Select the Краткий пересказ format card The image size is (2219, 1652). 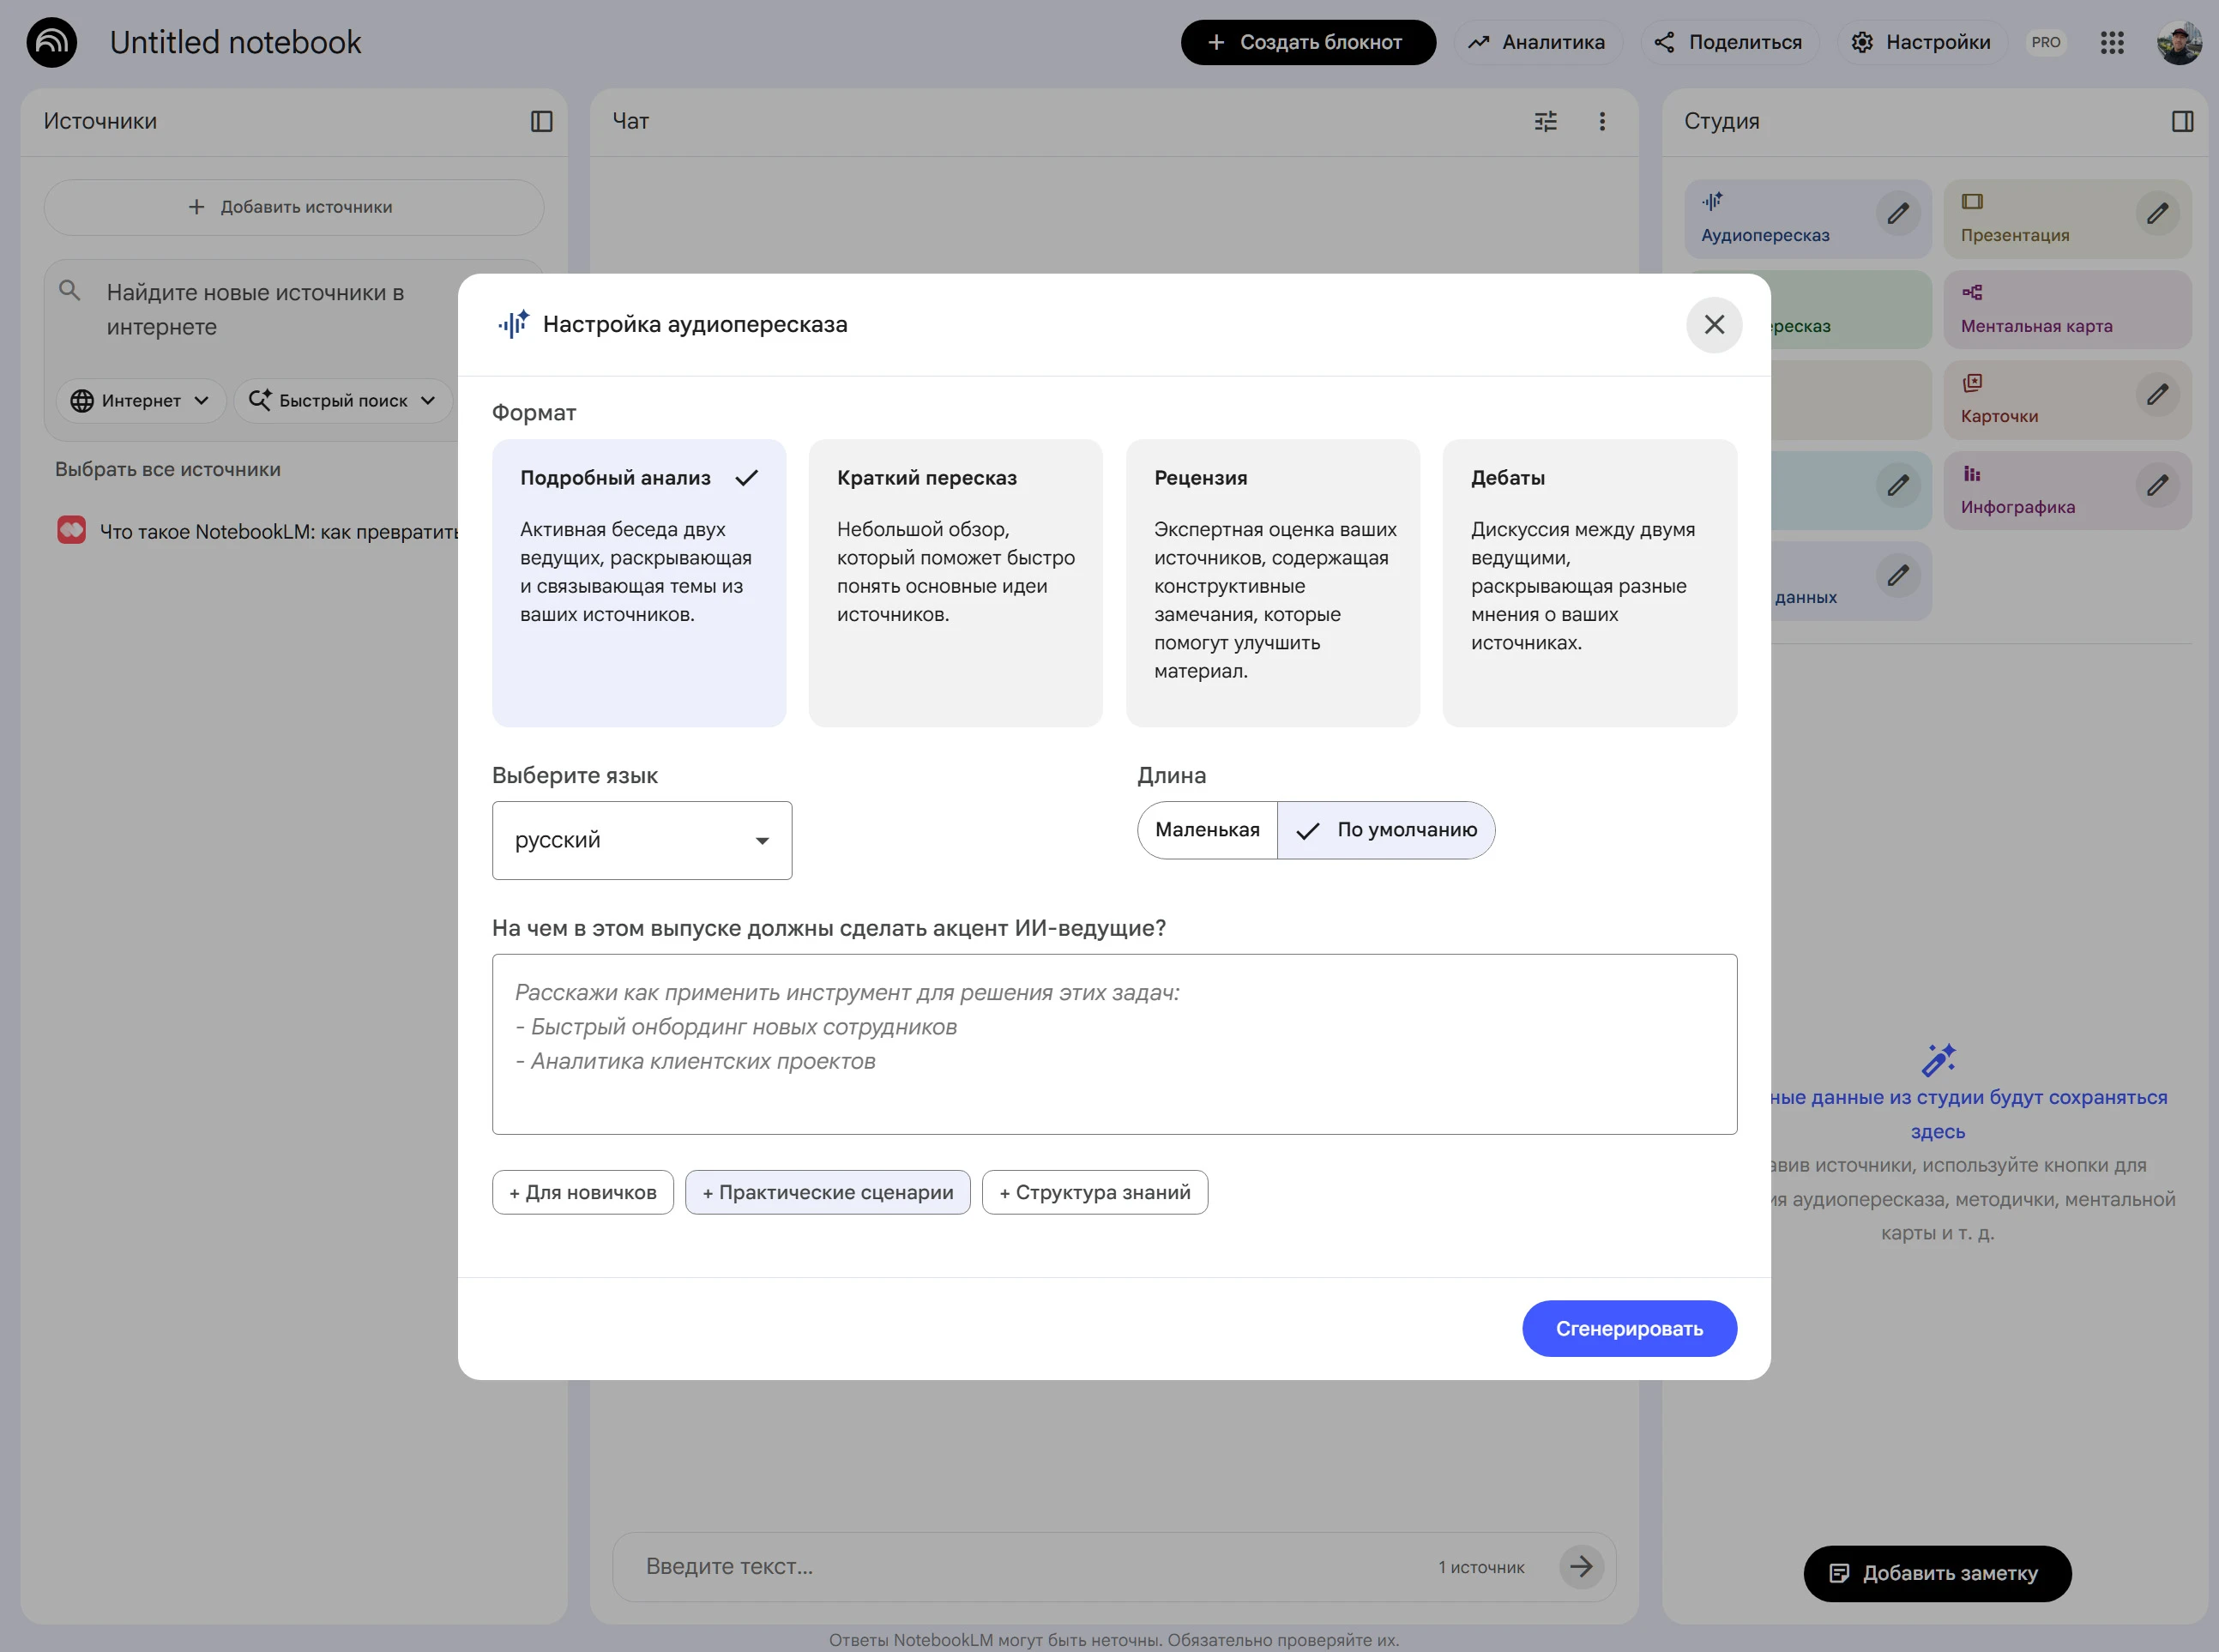(x=955, y=582)
